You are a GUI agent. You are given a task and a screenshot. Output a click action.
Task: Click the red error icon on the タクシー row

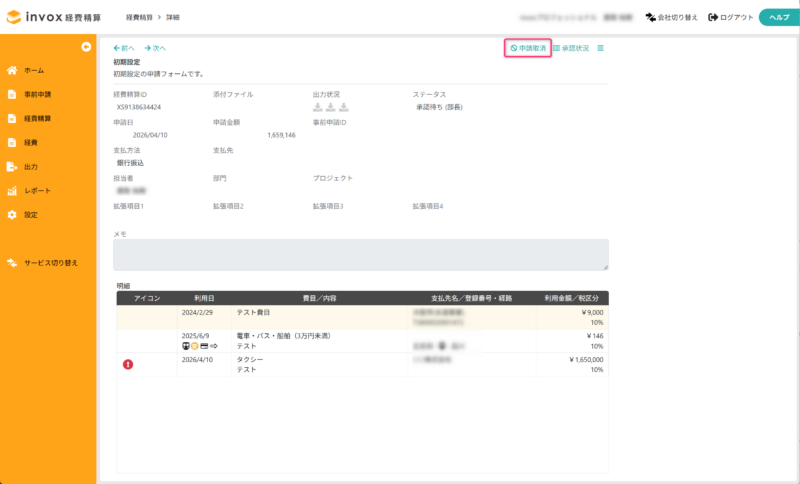[128, 364]
